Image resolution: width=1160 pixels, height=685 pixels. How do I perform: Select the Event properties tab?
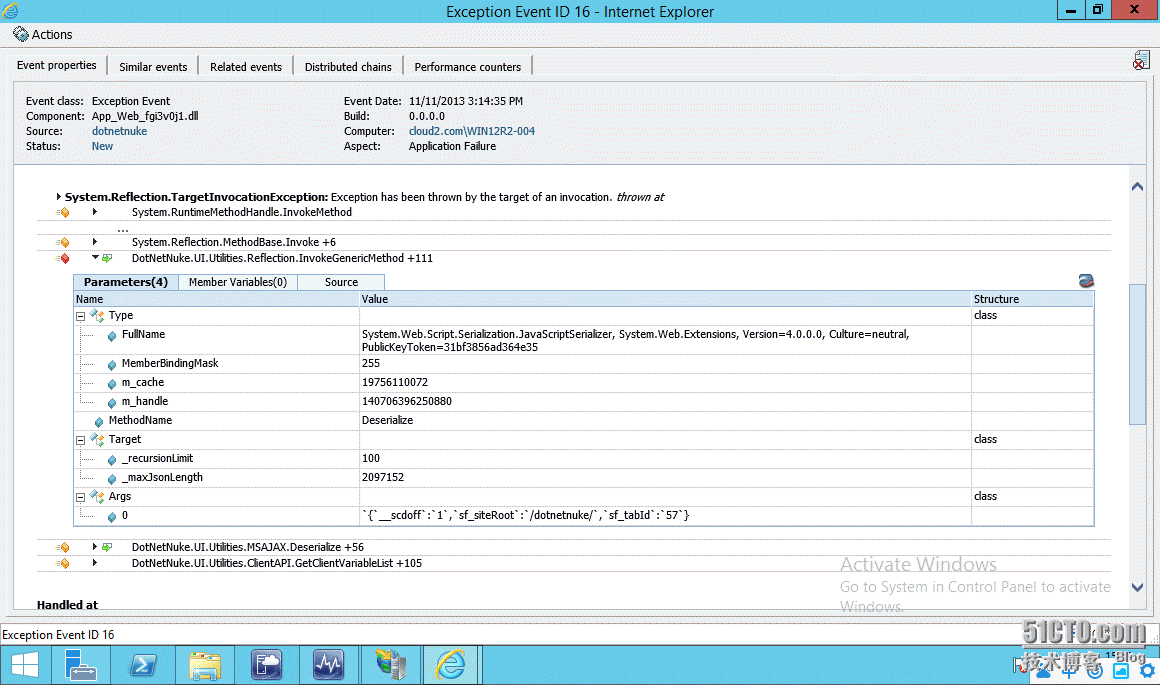point(56,65)
